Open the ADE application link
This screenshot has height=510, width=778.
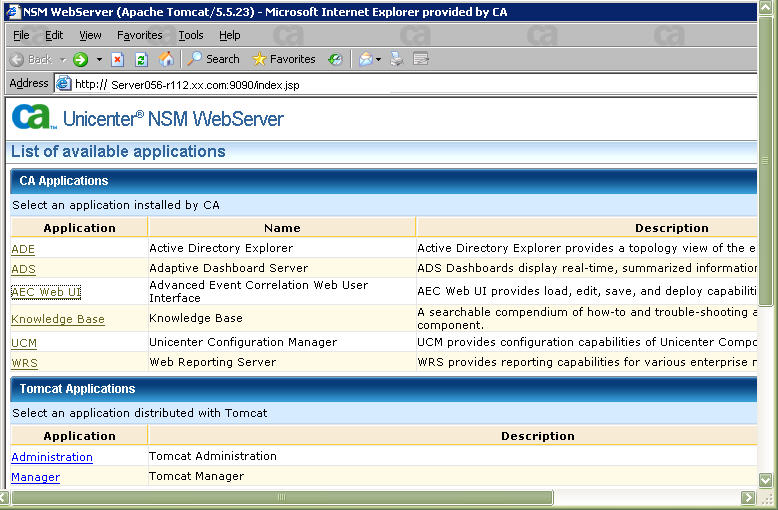(23, 249)
